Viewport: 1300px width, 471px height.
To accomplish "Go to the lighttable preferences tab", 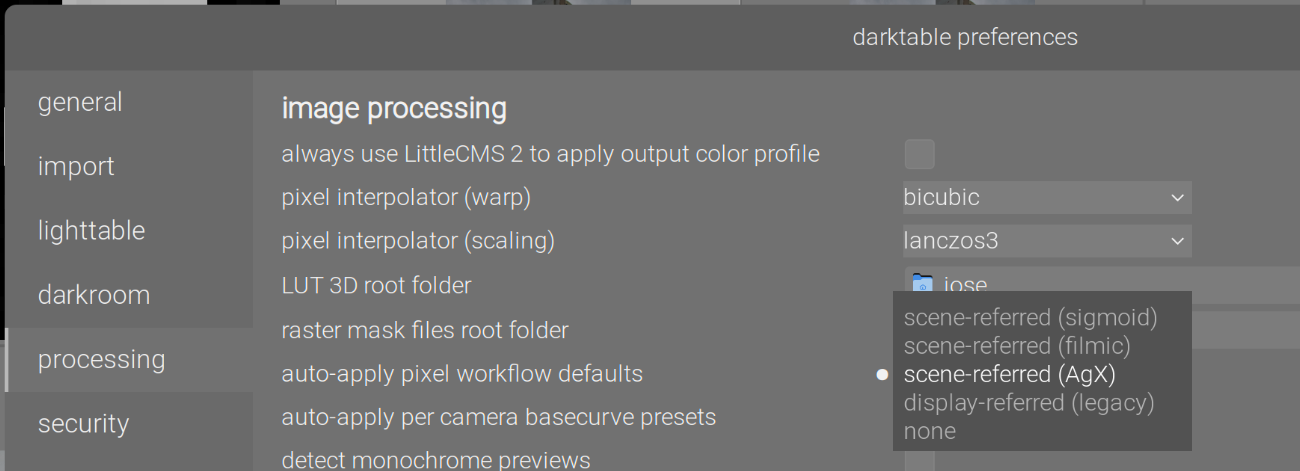I will (x=91, y=230).
